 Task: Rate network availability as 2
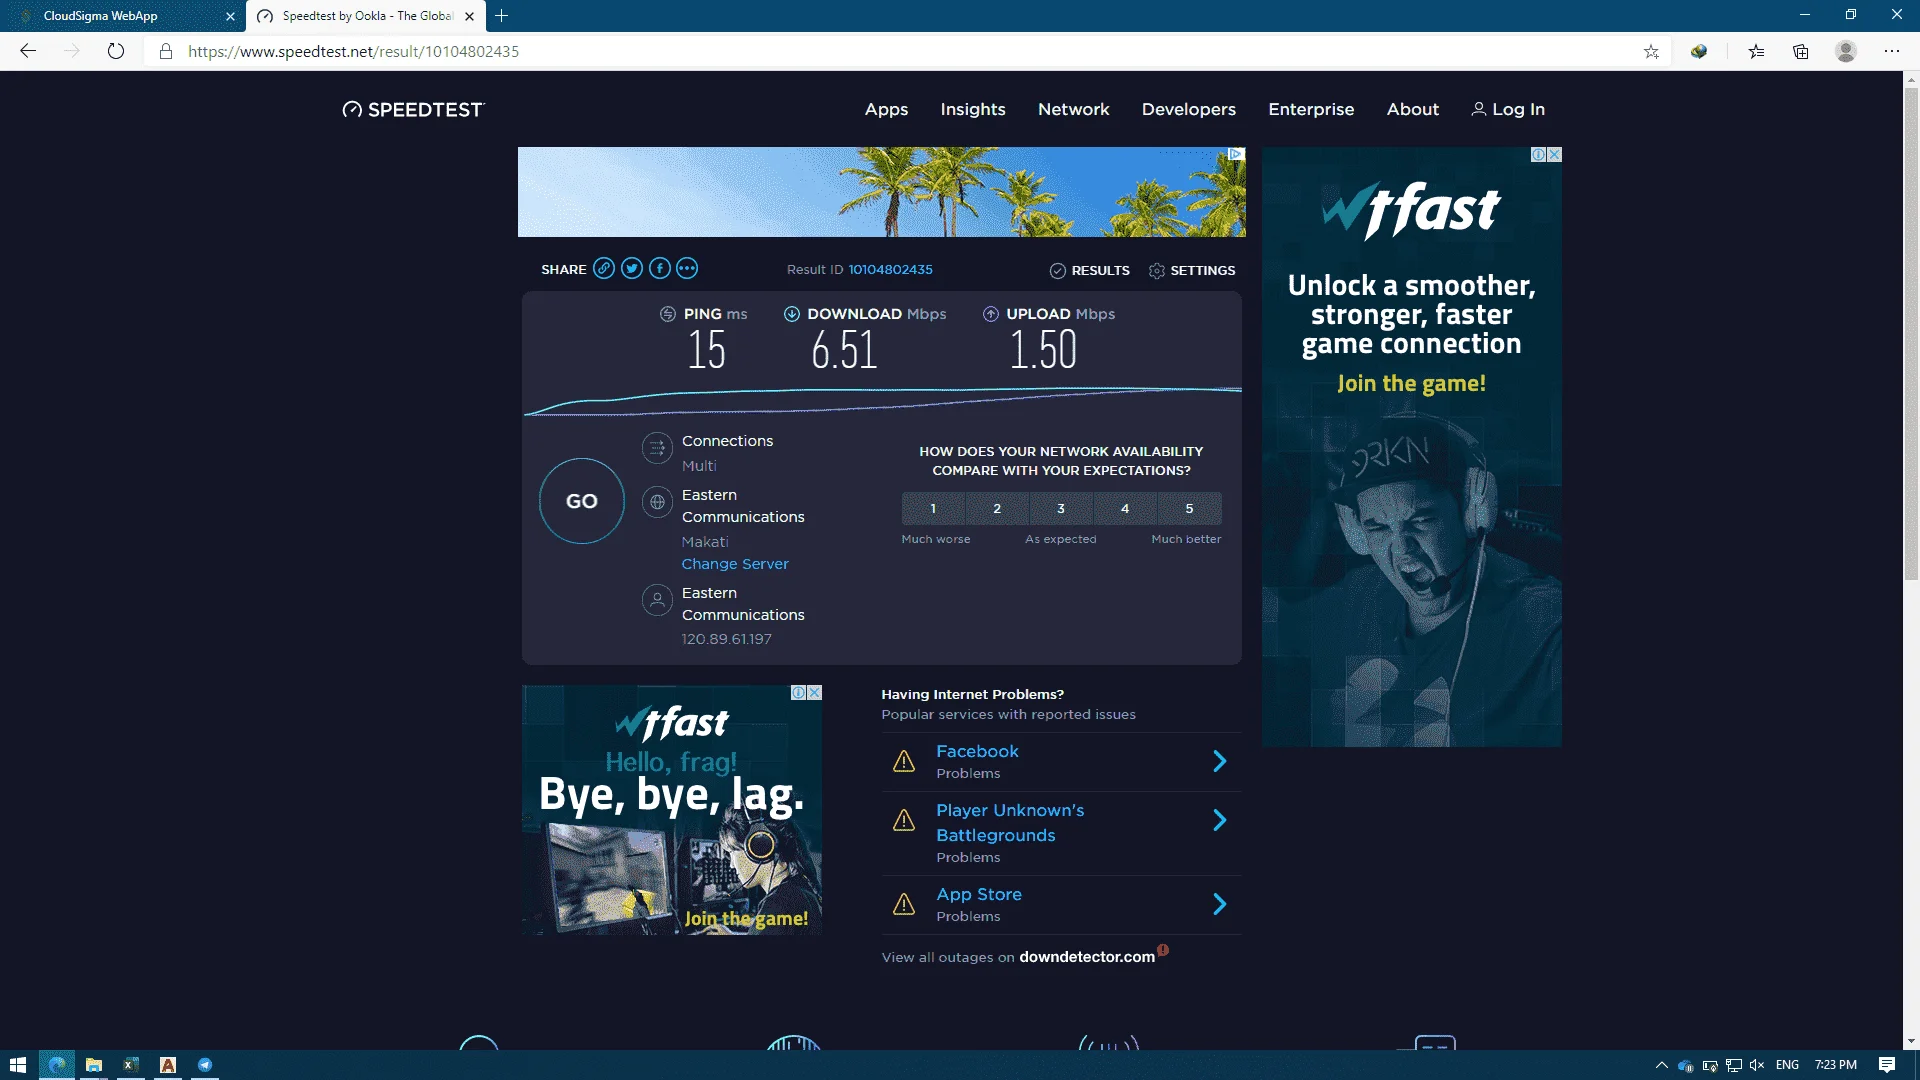pos(997,509)
